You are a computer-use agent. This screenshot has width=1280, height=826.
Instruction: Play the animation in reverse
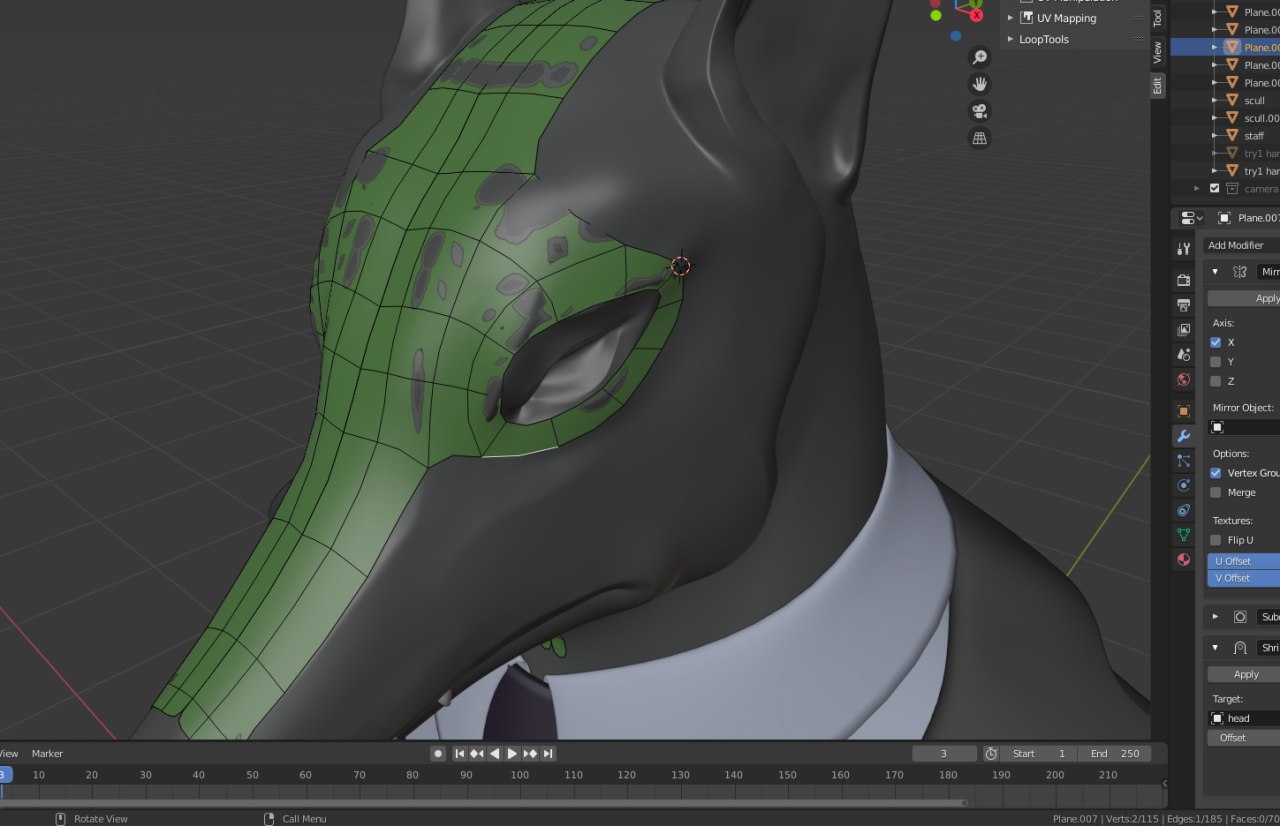pyautogui.click(x=494, y=753)
